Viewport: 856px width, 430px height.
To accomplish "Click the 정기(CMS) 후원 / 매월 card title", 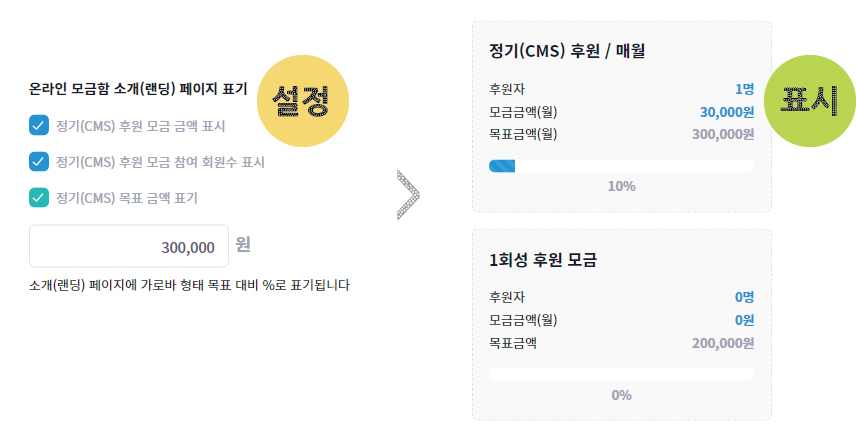I will (560, 51).
